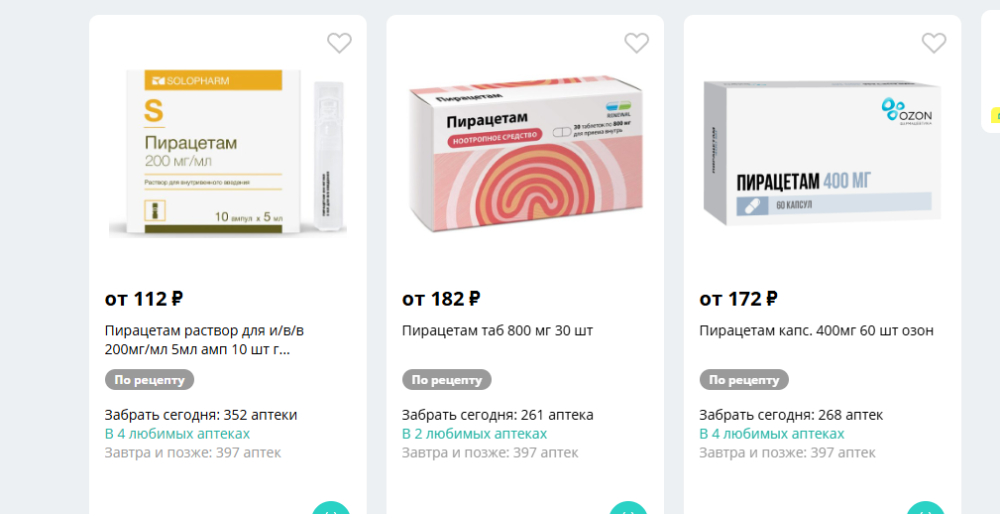Open the Пирацетам таб 800 мг 30 шт title

pos(497,331)
